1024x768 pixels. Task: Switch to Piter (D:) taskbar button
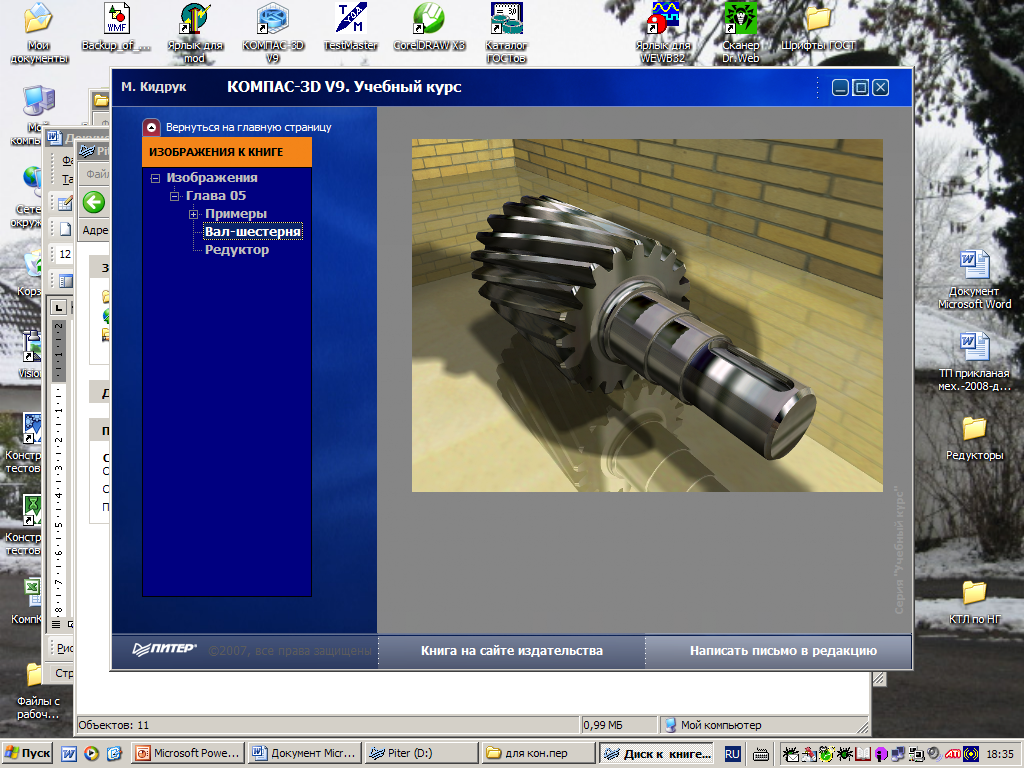pos(422,753)
